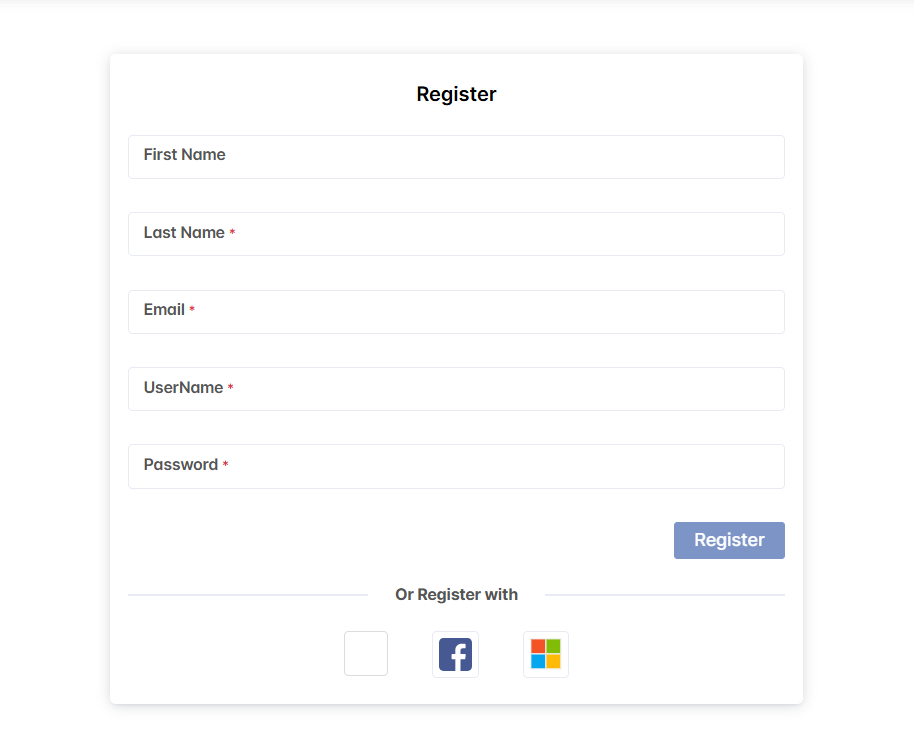Focus the UserName text field
Screen dimensions: 914x734
point(500,389)
